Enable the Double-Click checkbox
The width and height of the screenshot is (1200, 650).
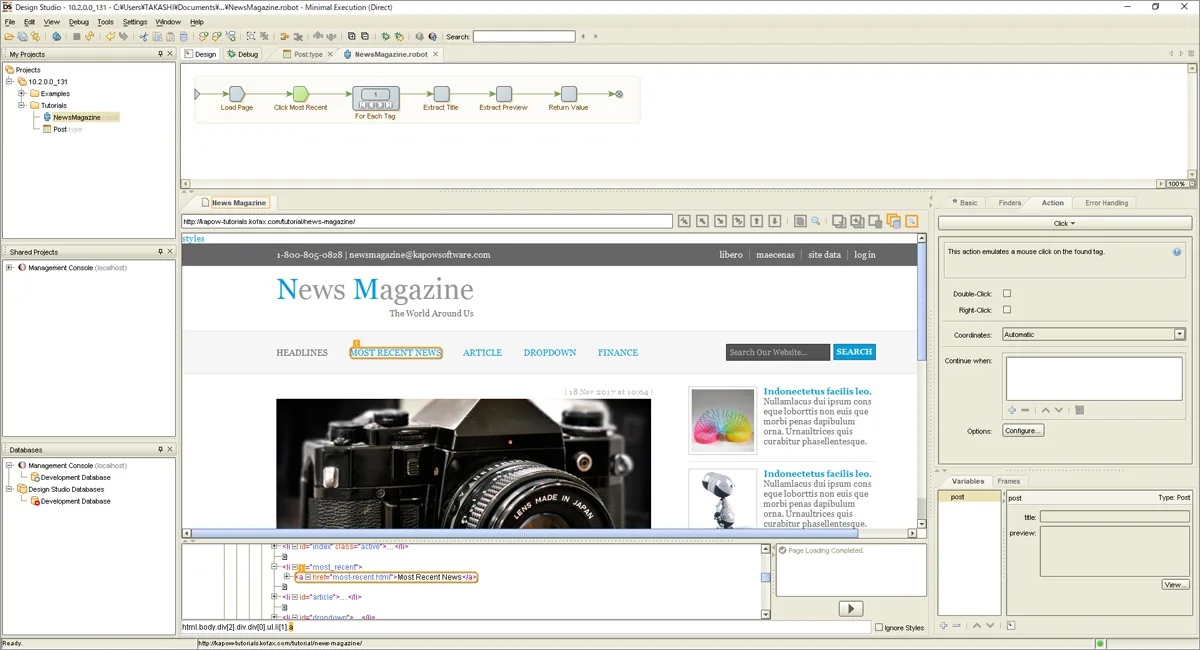coord(1007,294)
